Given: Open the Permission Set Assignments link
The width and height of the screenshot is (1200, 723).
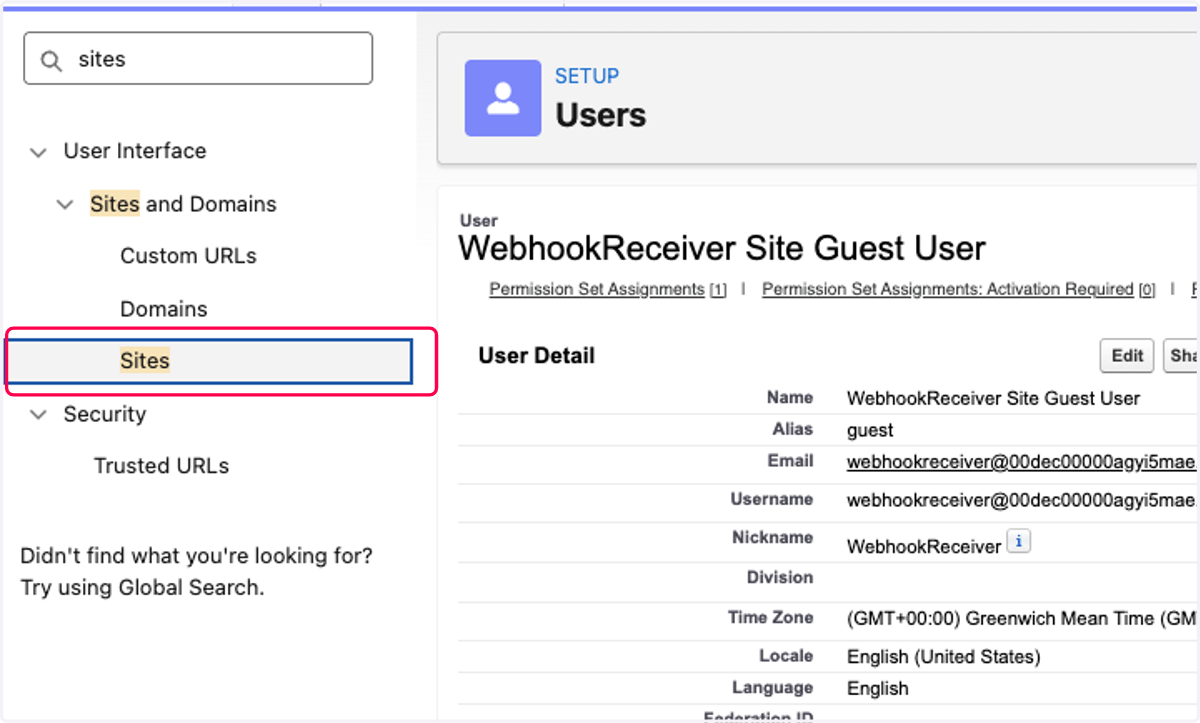Looking at the screenshot, I should (x=597, y=289).
